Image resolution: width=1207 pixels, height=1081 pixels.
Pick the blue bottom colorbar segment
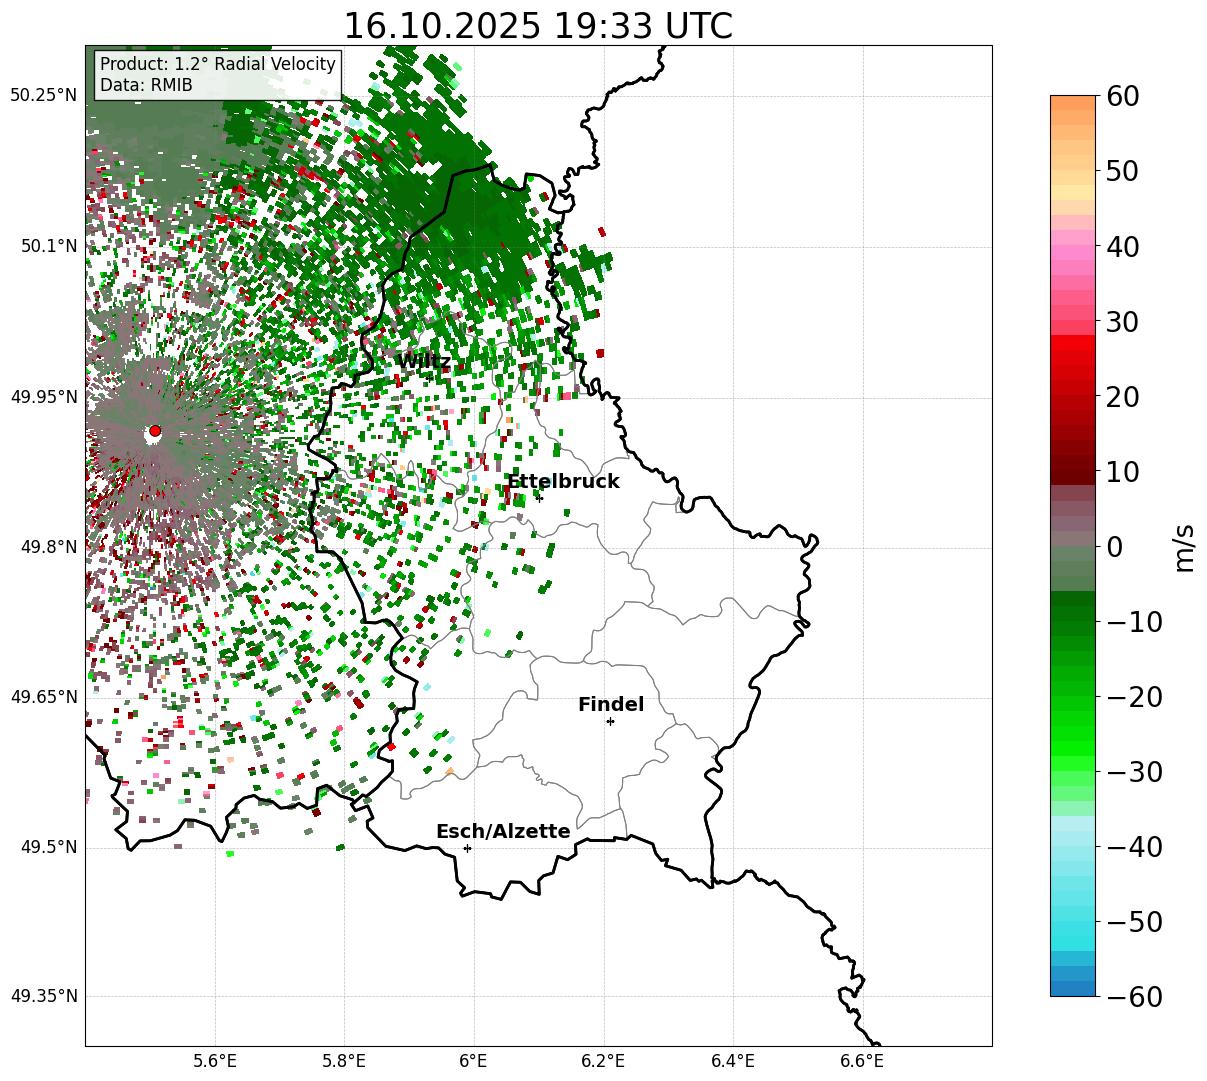coord(1073,988)
